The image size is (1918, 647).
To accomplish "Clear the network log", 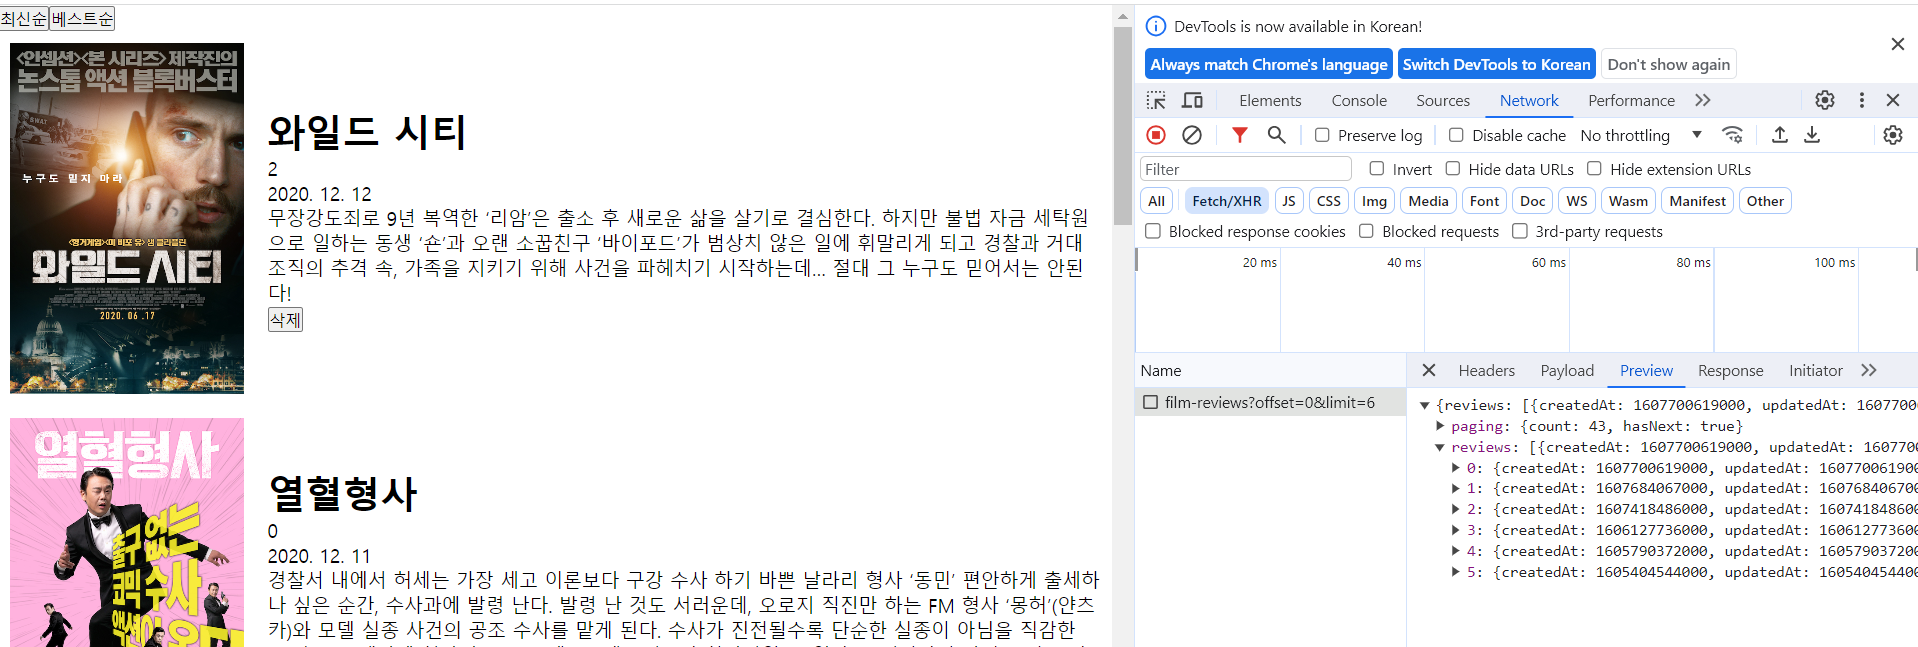I will click(1192, 135).
